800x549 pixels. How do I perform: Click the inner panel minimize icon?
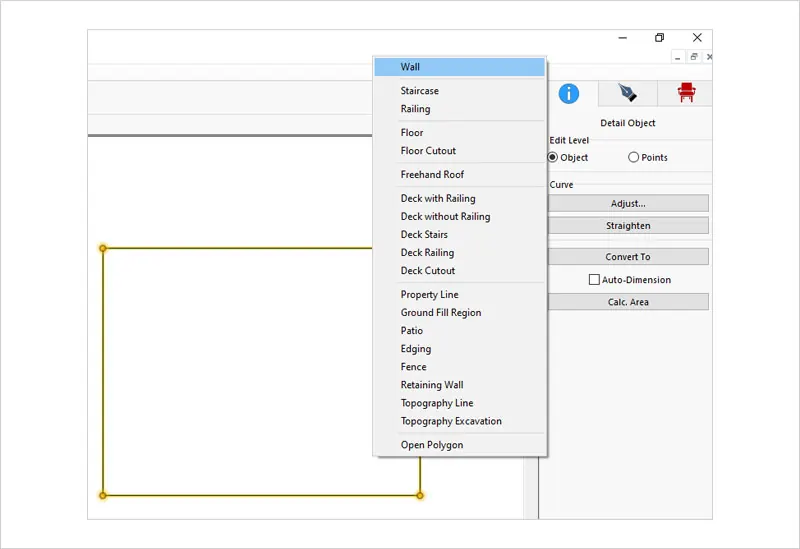[x=678, y=58]
